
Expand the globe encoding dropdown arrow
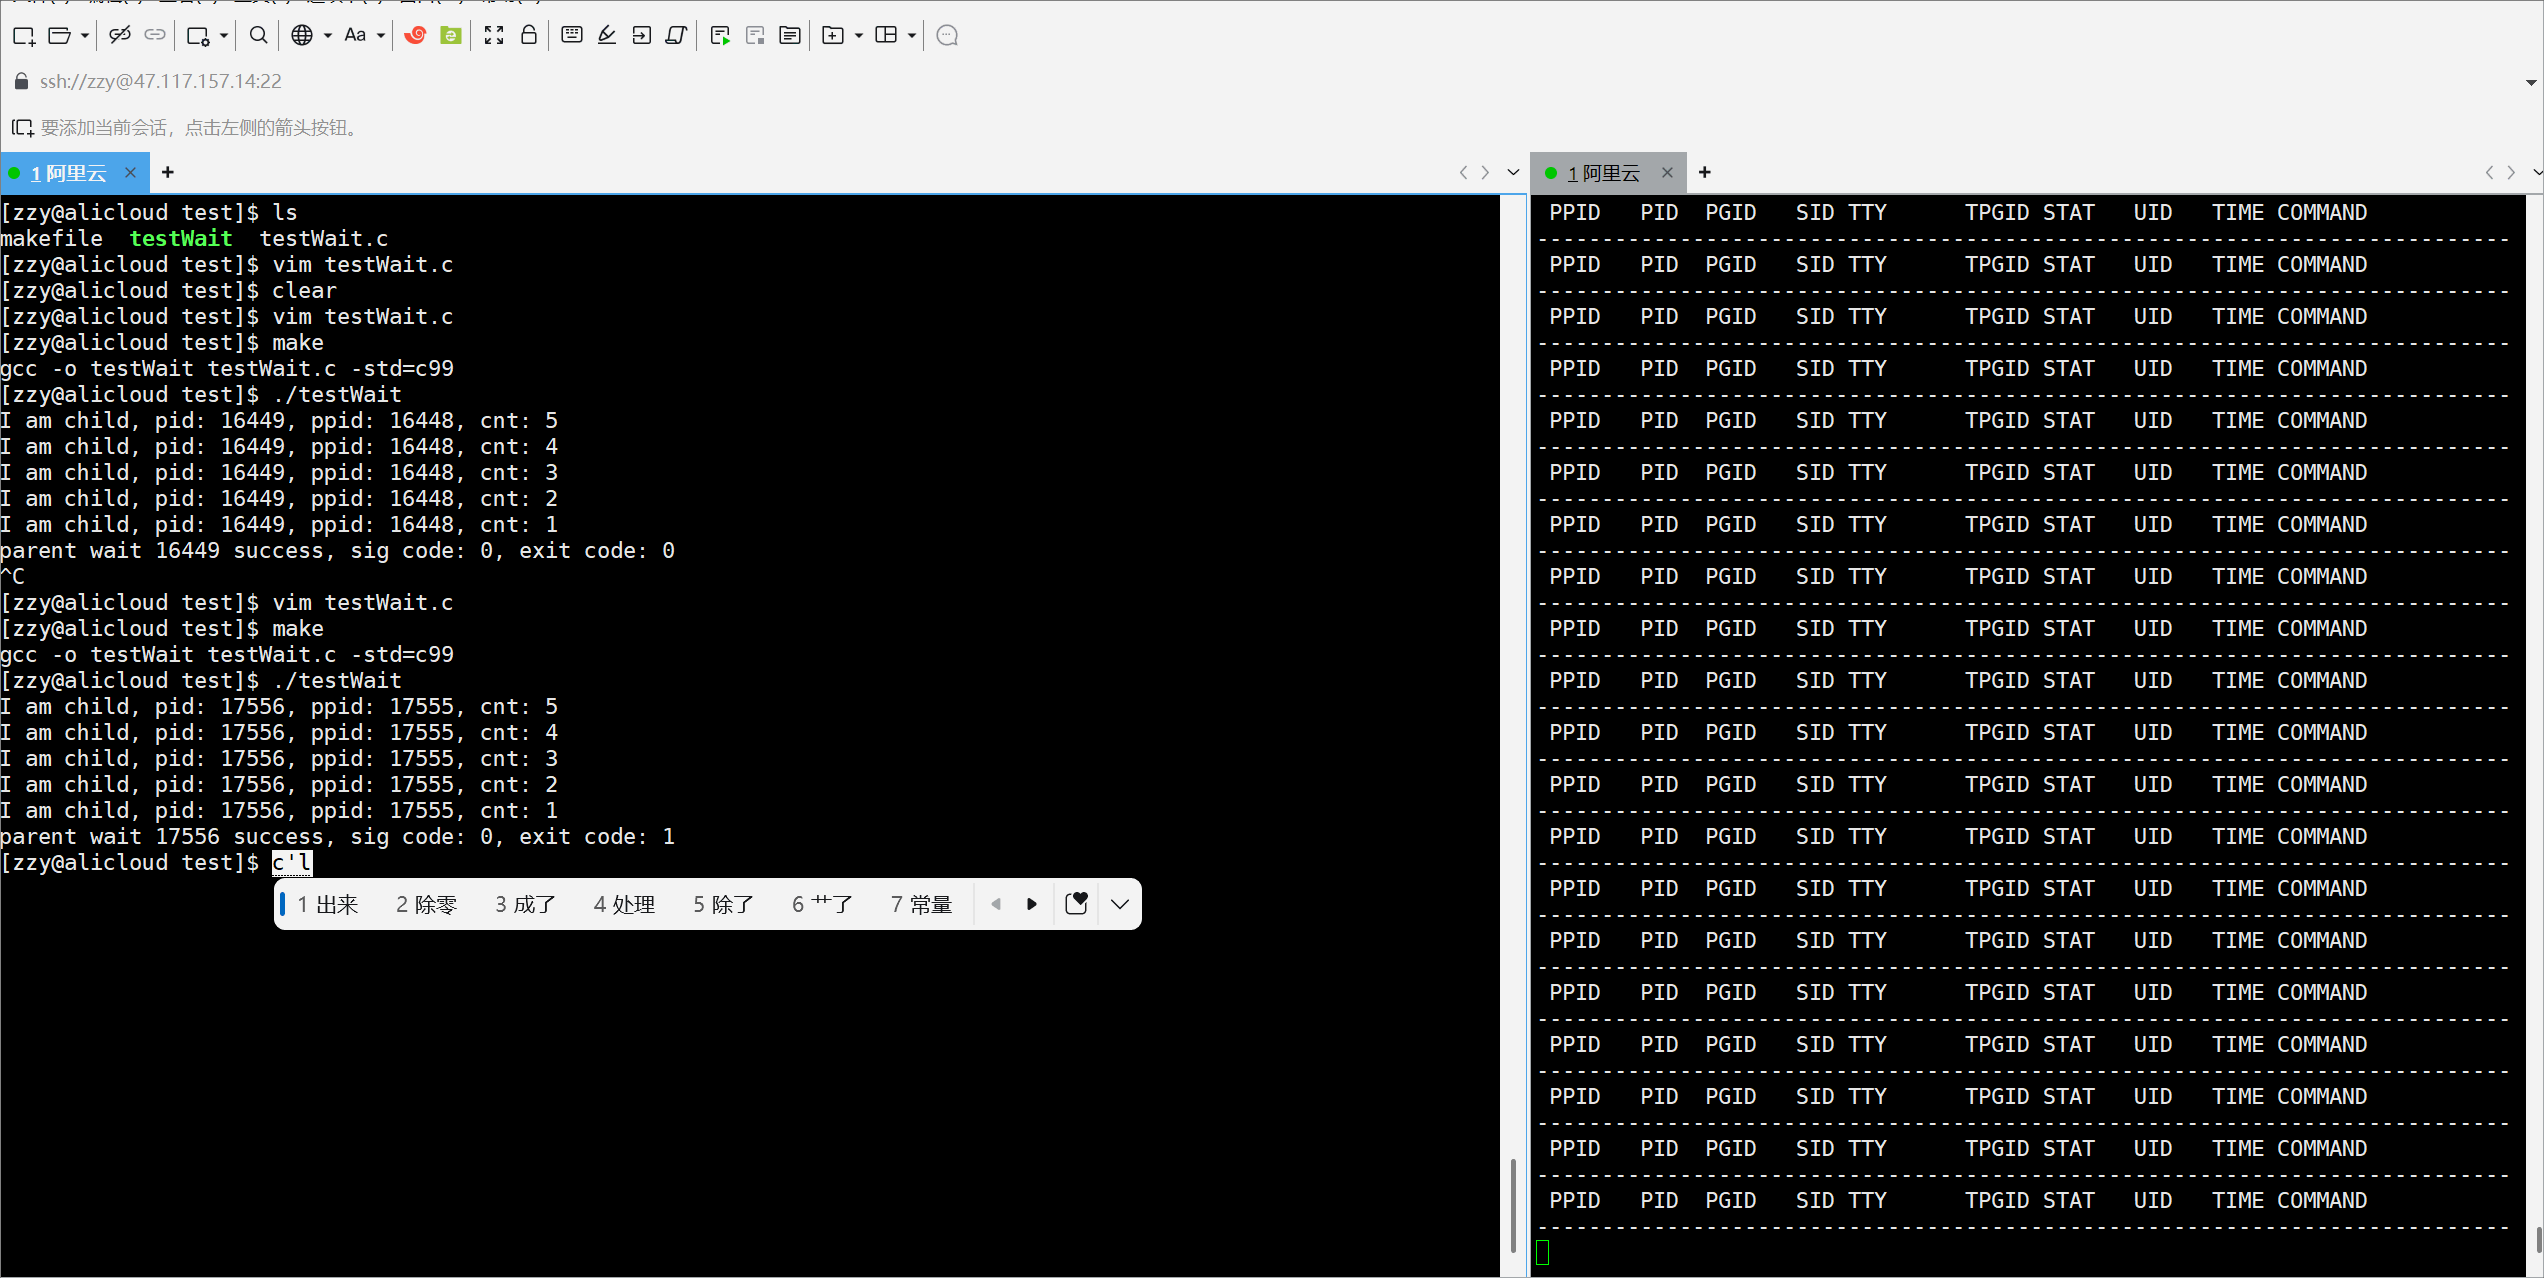point(327,36)
